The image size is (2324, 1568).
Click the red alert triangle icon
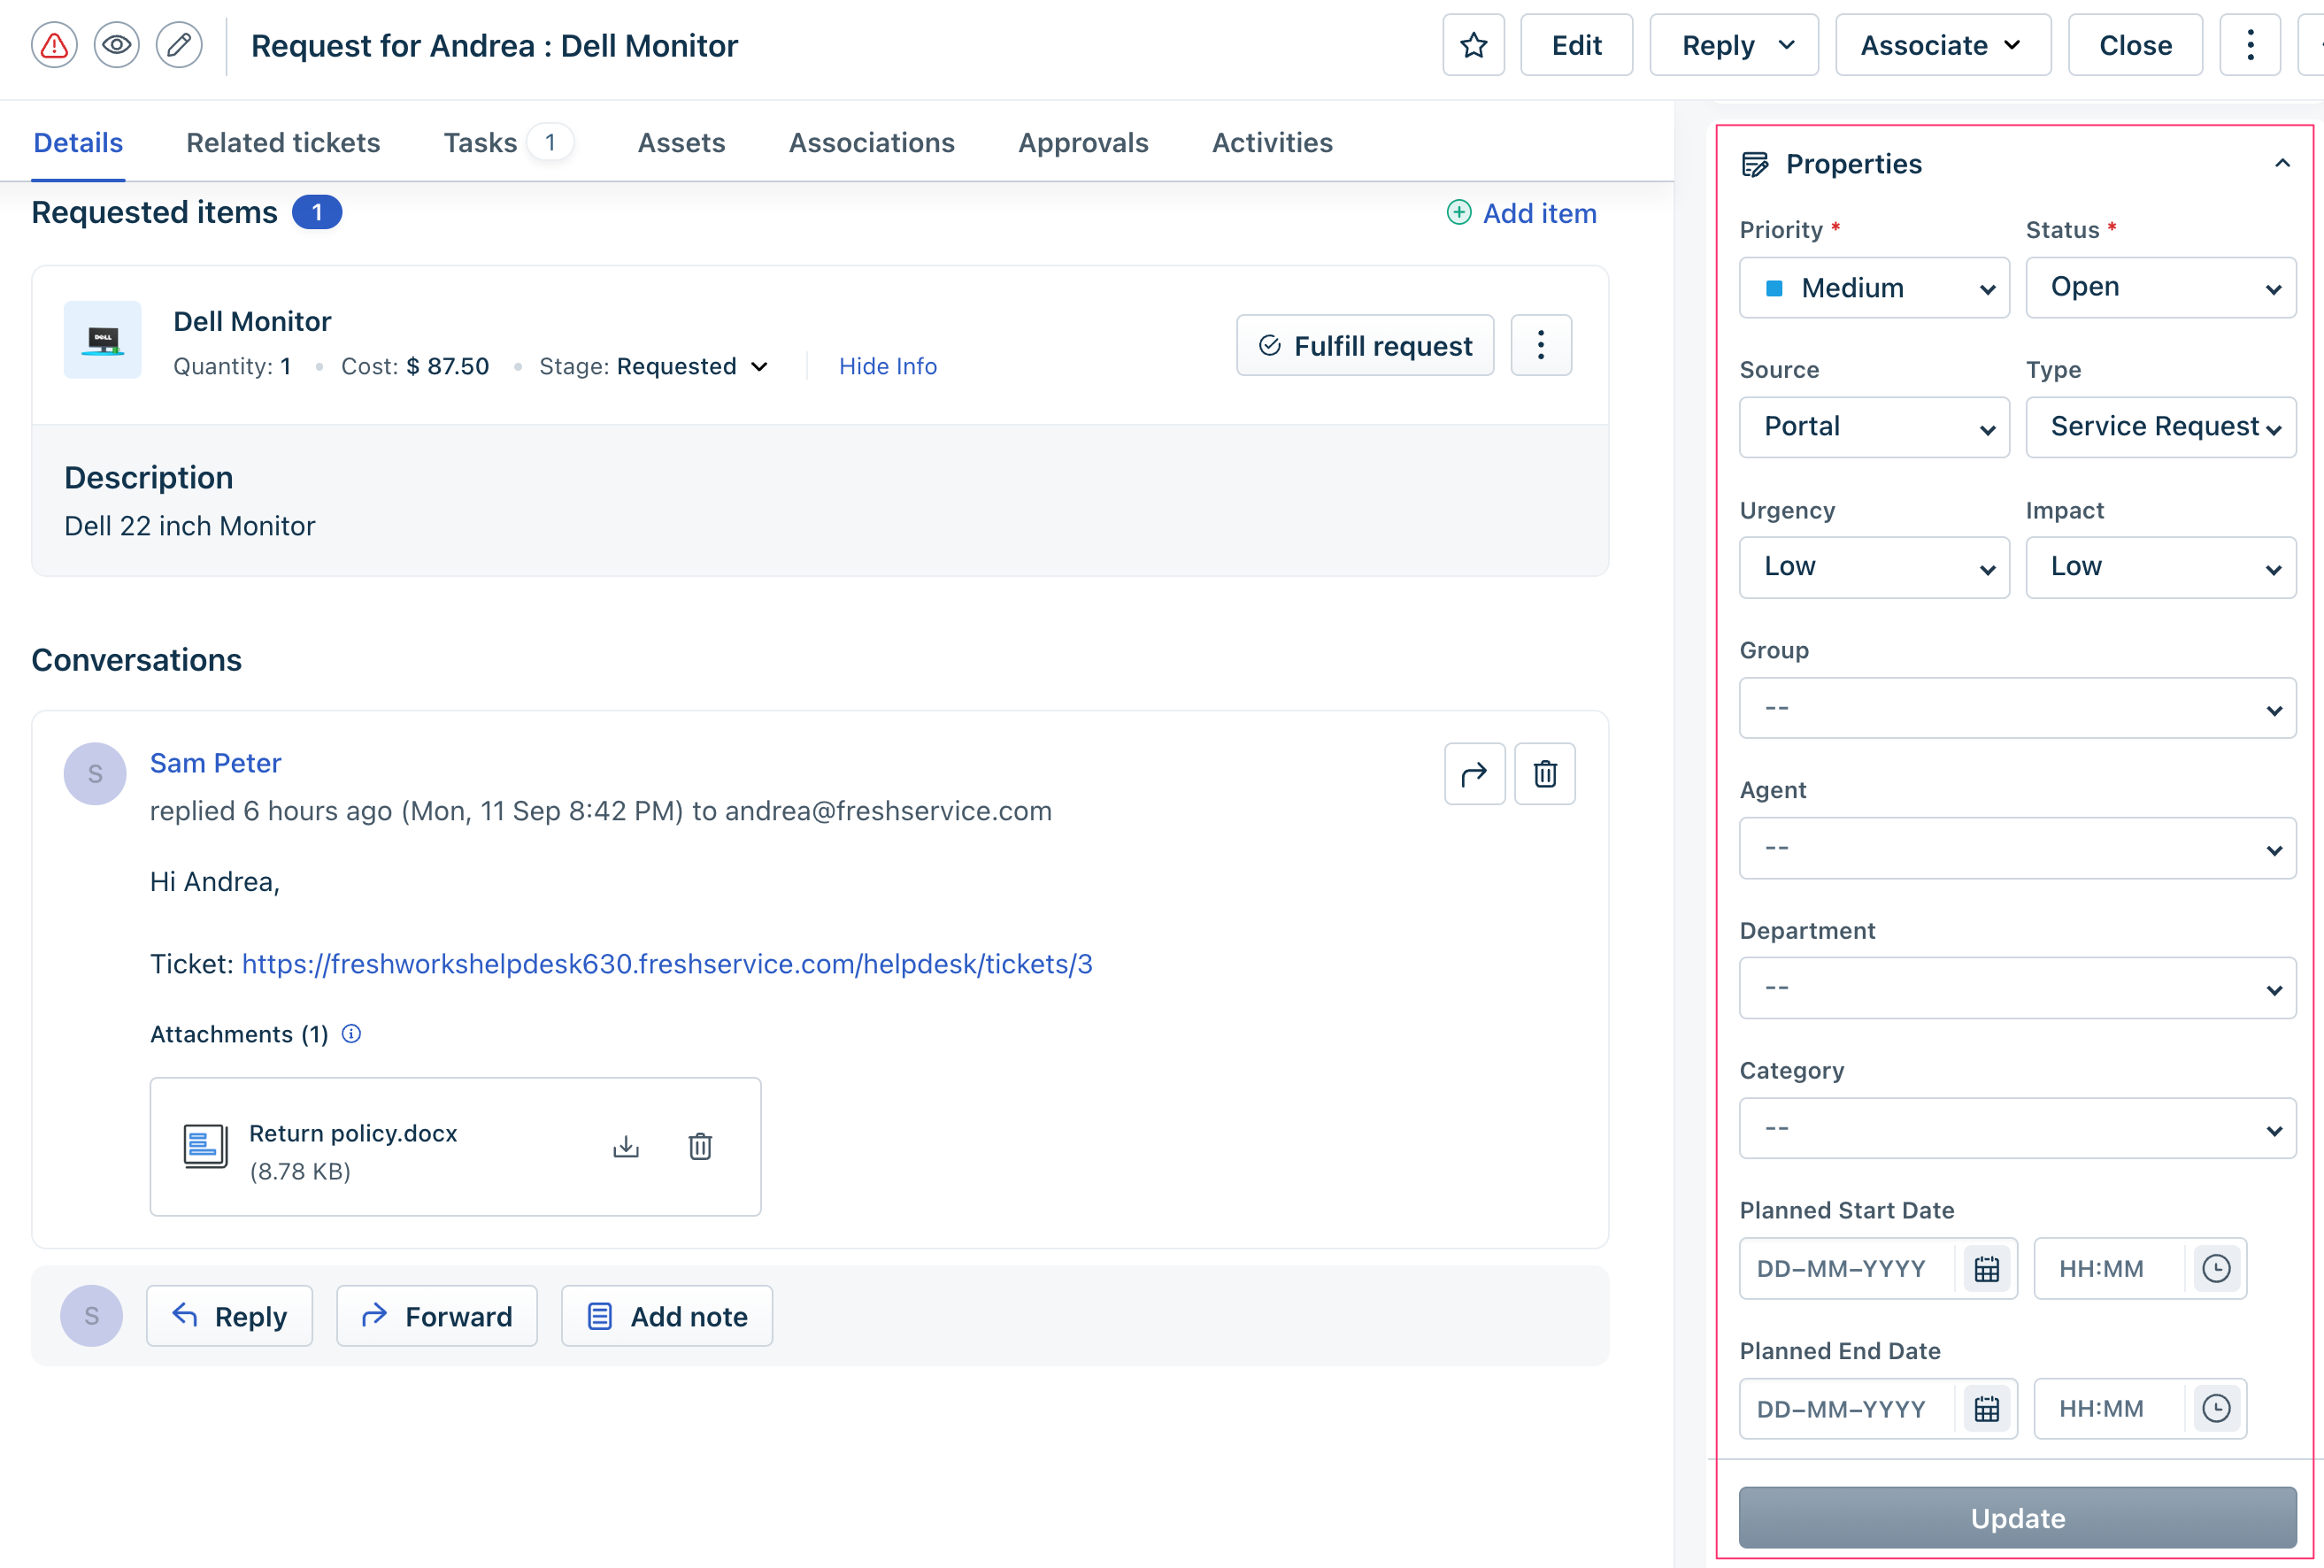click(54, 45)
